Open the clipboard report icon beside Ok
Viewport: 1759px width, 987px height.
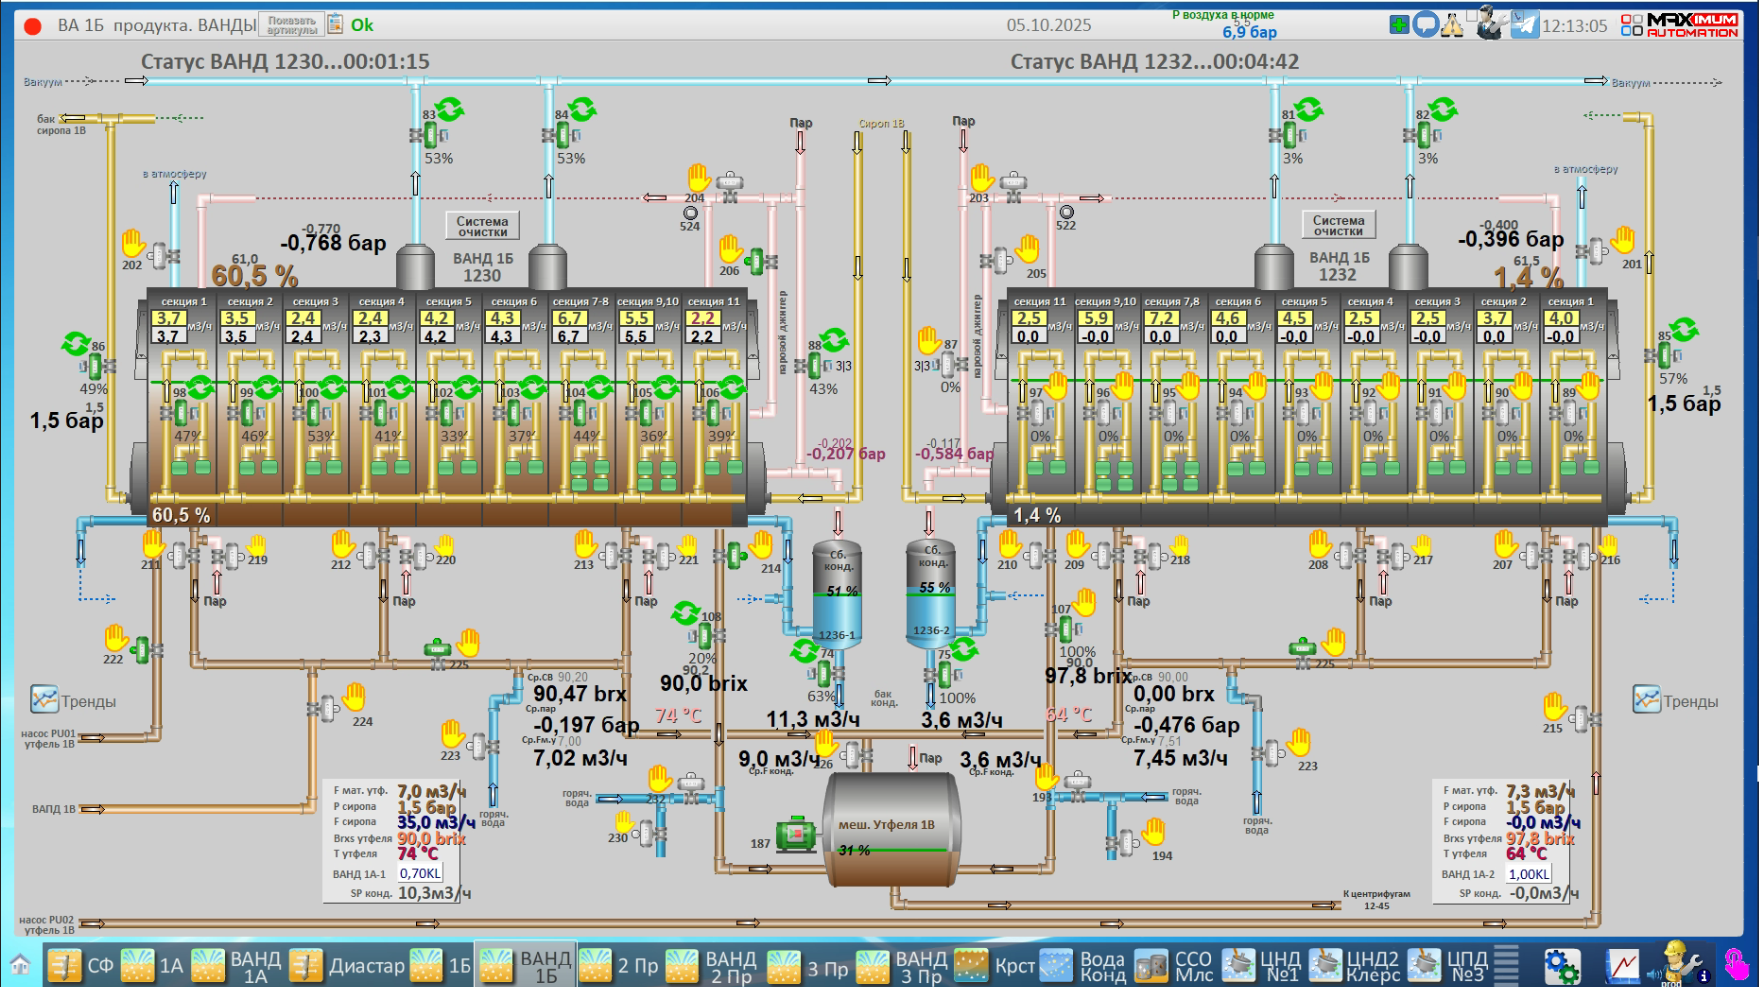tap(336, 25)
